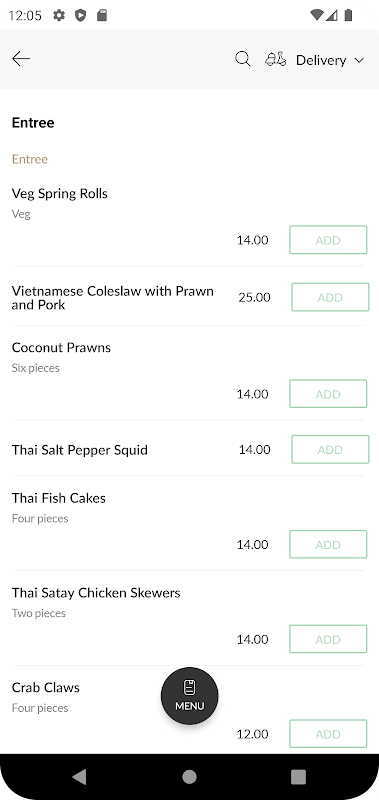Tap the back arrow icon
This screenshot has height=800, width=379.
coord(21,59)
